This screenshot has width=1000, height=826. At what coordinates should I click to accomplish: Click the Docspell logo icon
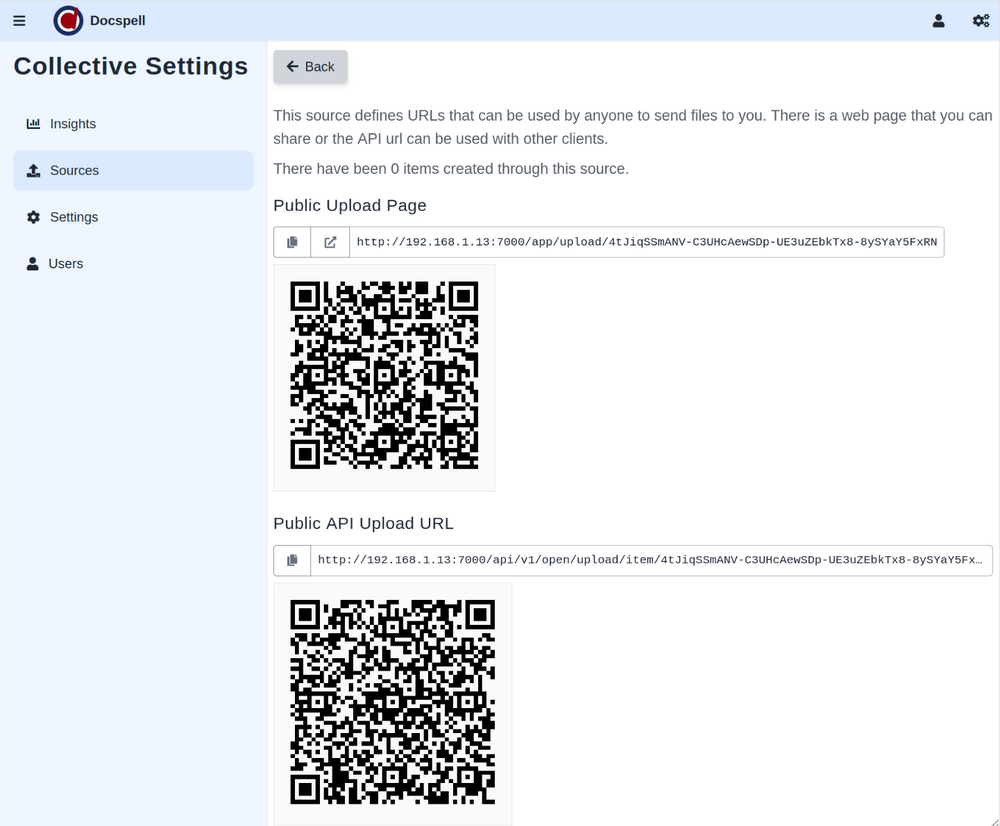click(x=68, y=20)
